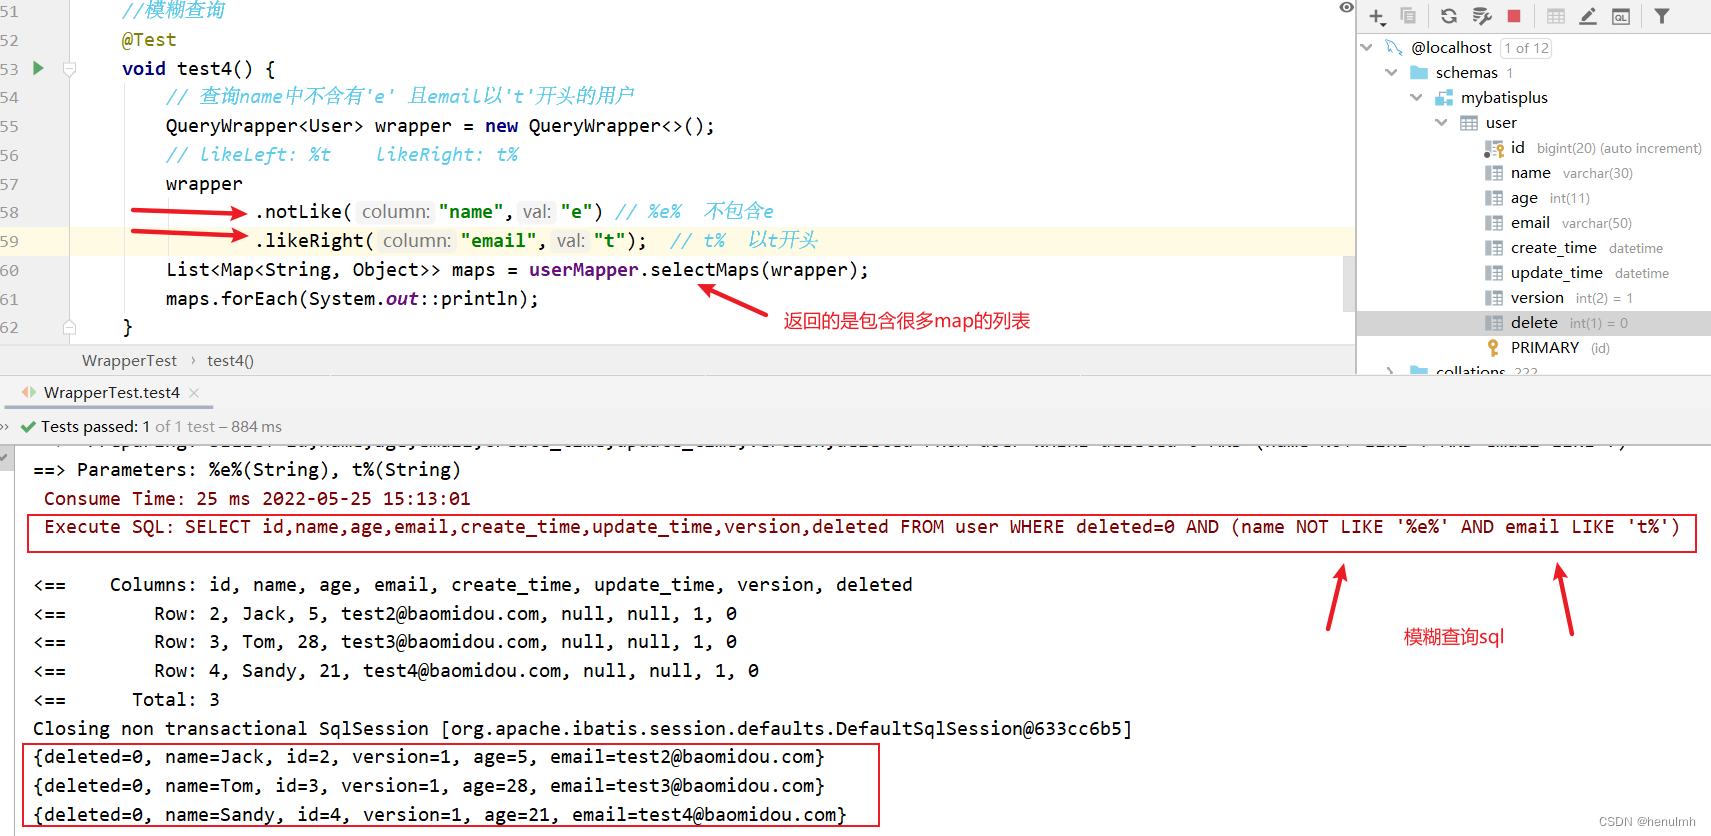Select the age int(11) column row
Viewport: 1711px width, 836px height.
point(1533,198)
